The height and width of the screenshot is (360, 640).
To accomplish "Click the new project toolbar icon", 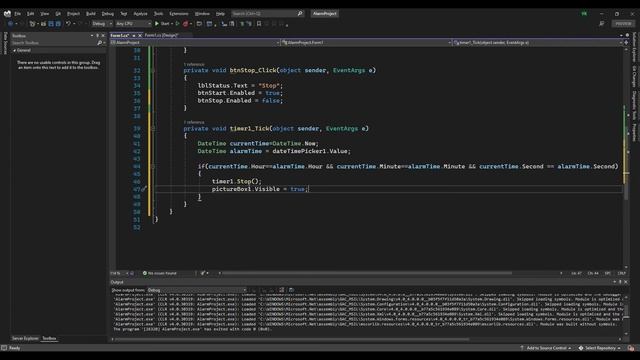I will click(33, 24).
